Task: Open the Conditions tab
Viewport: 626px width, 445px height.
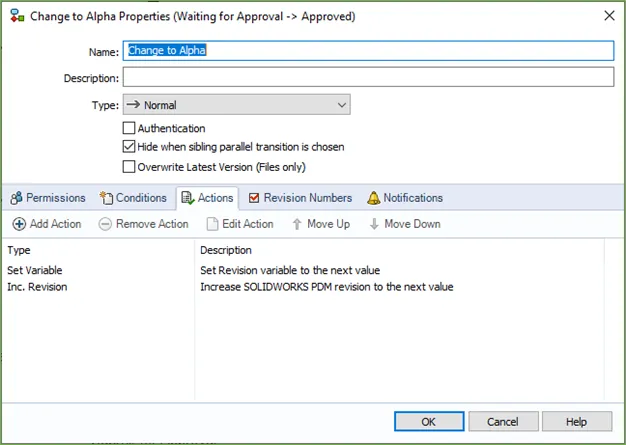Action: (x=133, y=198)
